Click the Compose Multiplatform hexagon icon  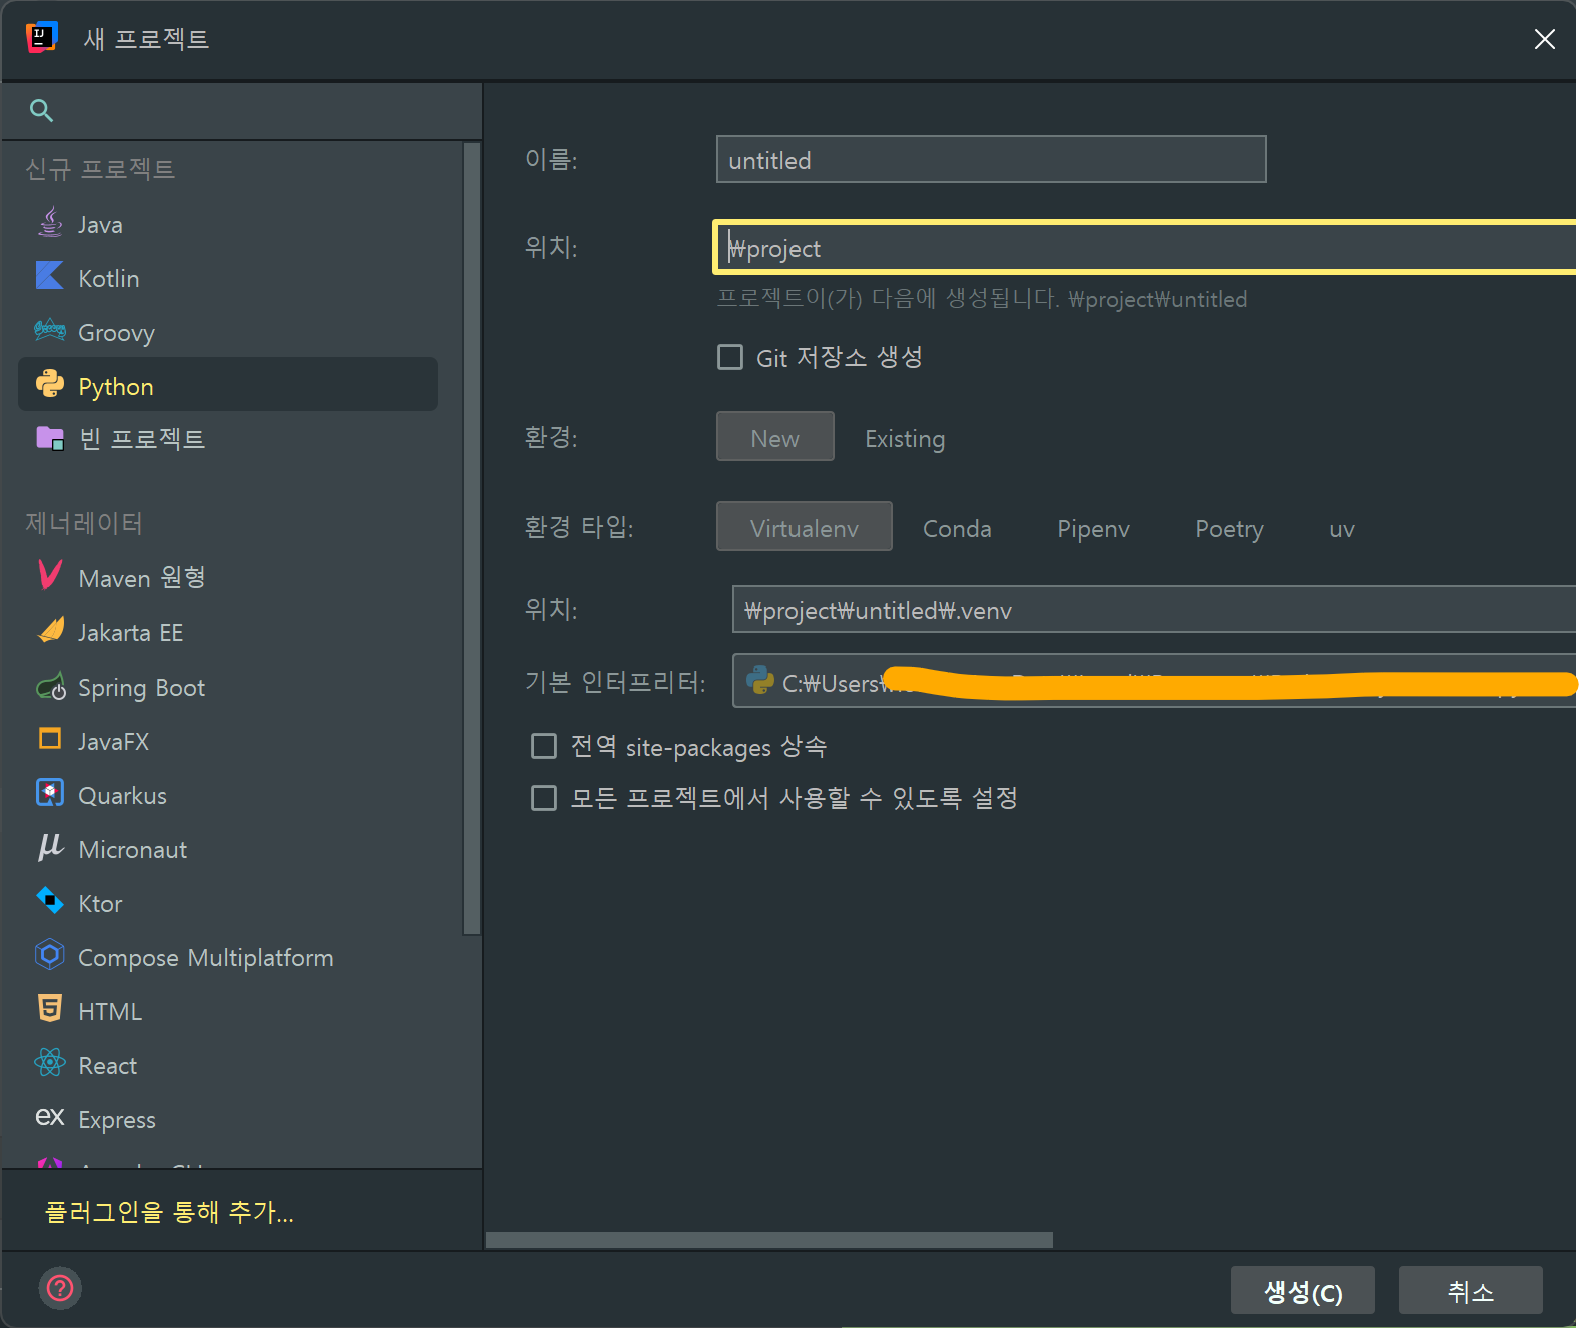[50, 955]
